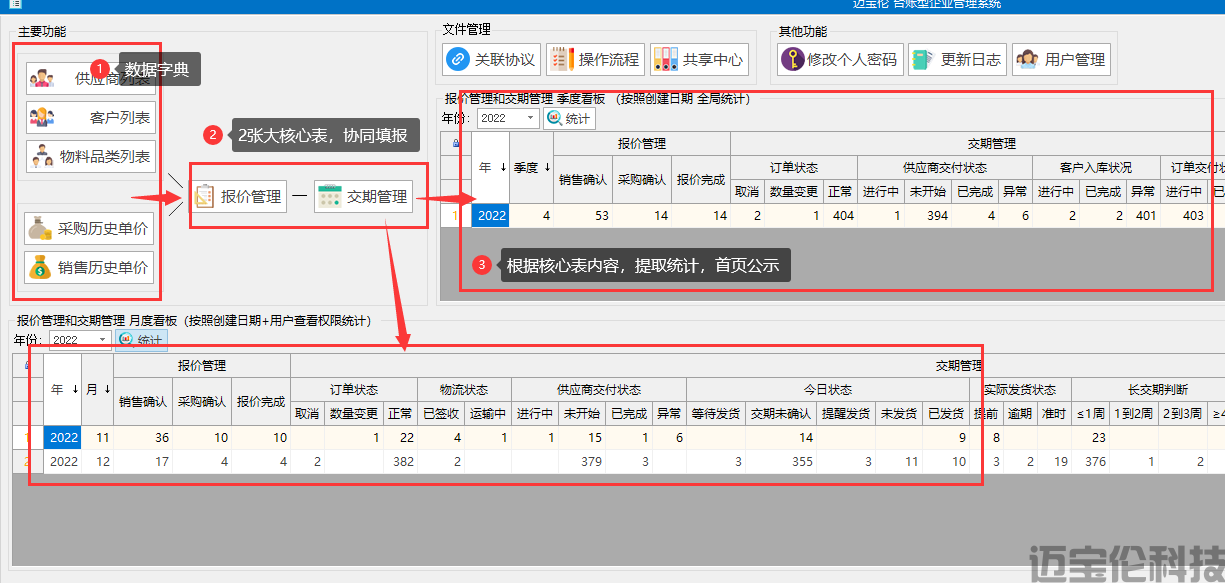The image size is (1225, 583).
Task: Open the 客户列表 customer list icon
Action: (42, 118)
